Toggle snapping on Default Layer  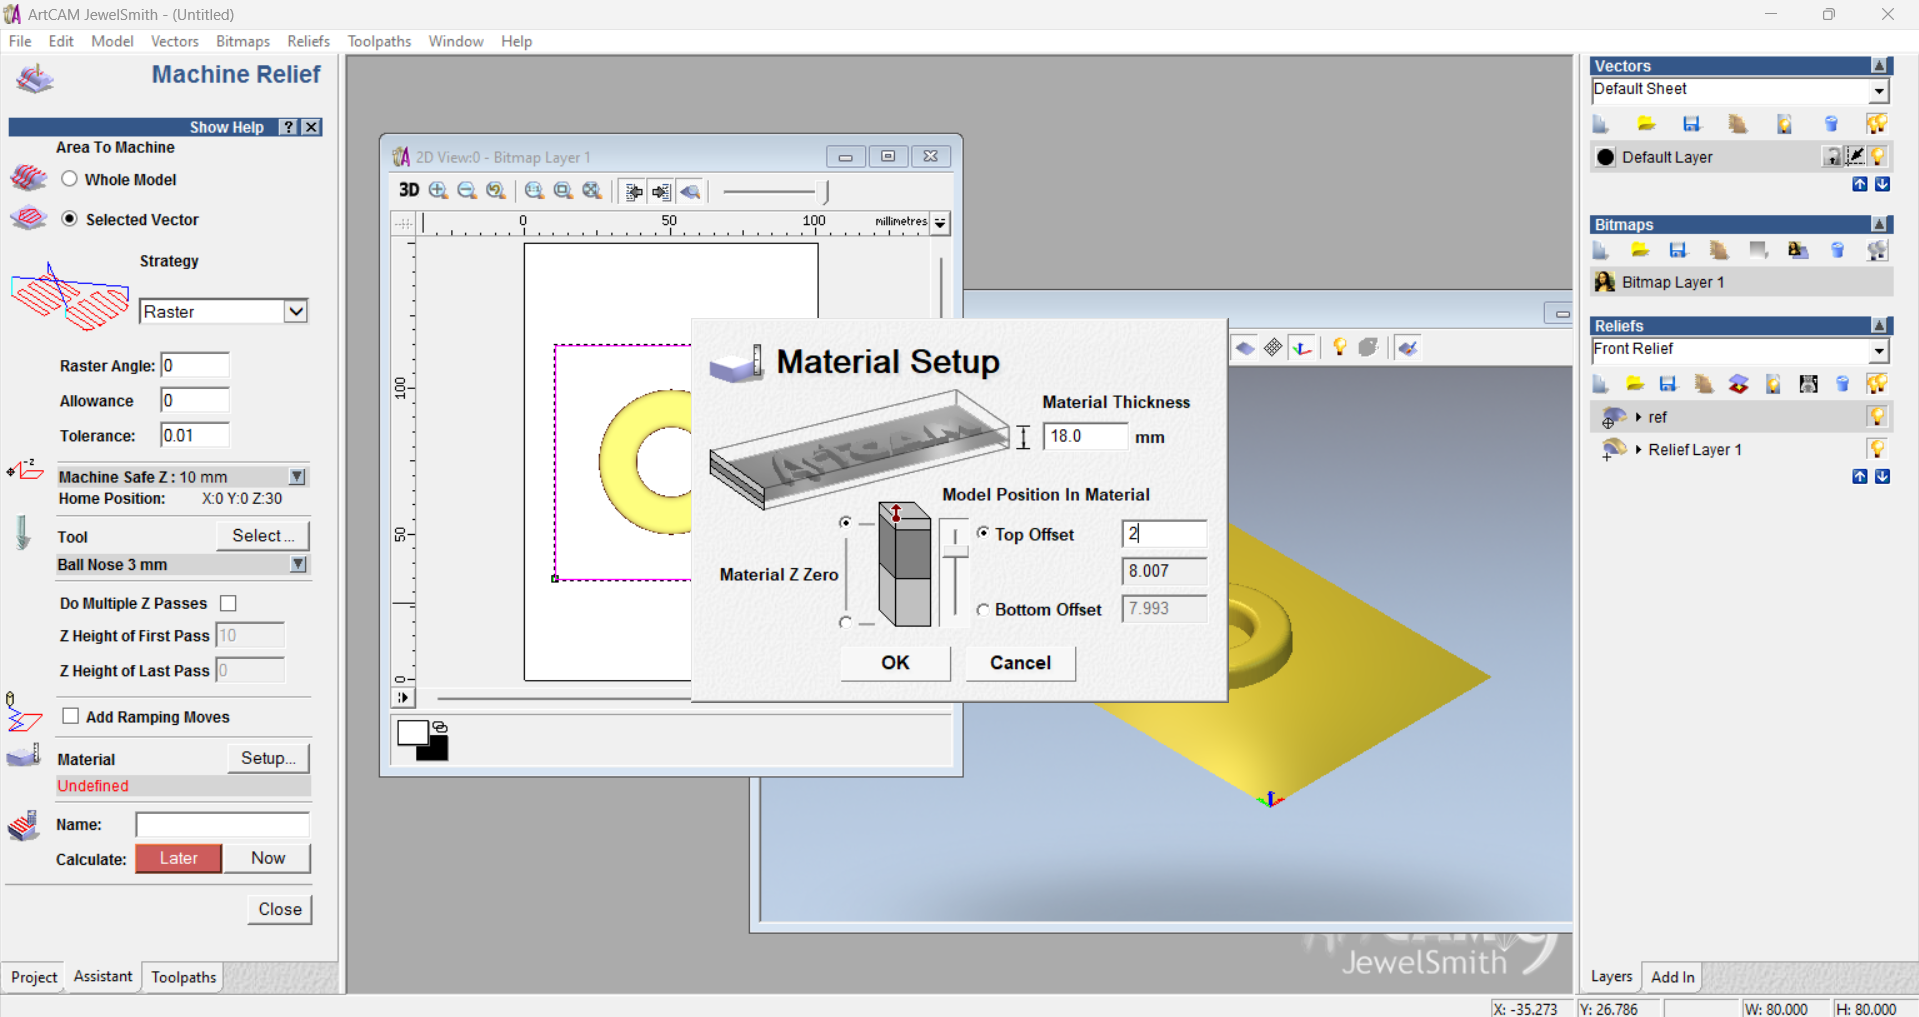[1855, 156]
